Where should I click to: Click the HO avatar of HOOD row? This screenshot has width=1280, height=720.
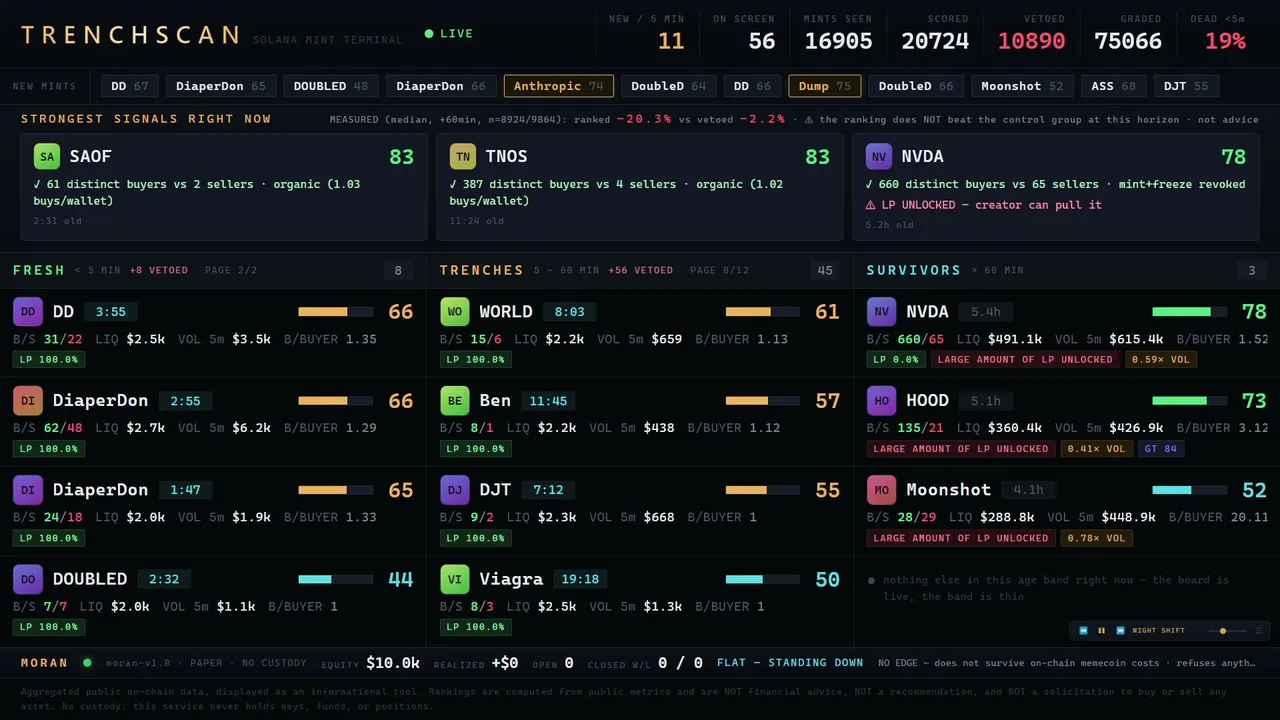click(x=882, y=401)
